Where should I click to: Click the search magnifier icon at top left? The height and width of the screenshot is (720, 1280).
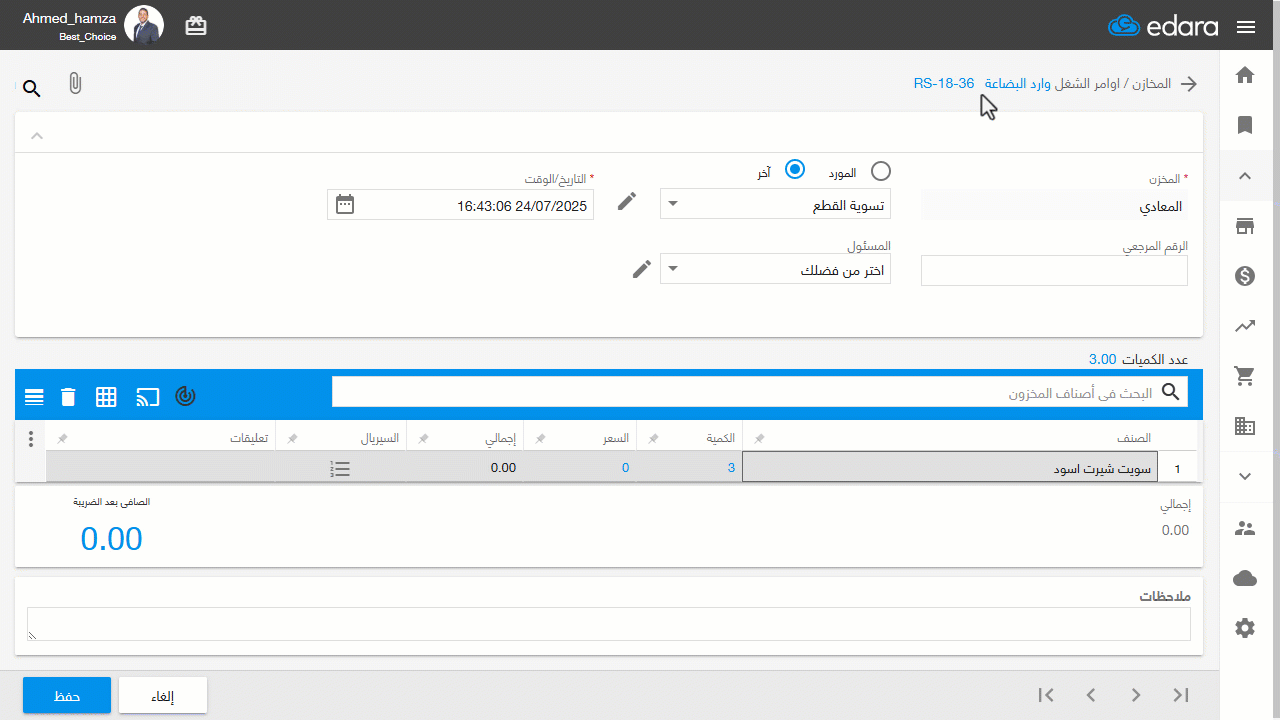coord(32,89)
